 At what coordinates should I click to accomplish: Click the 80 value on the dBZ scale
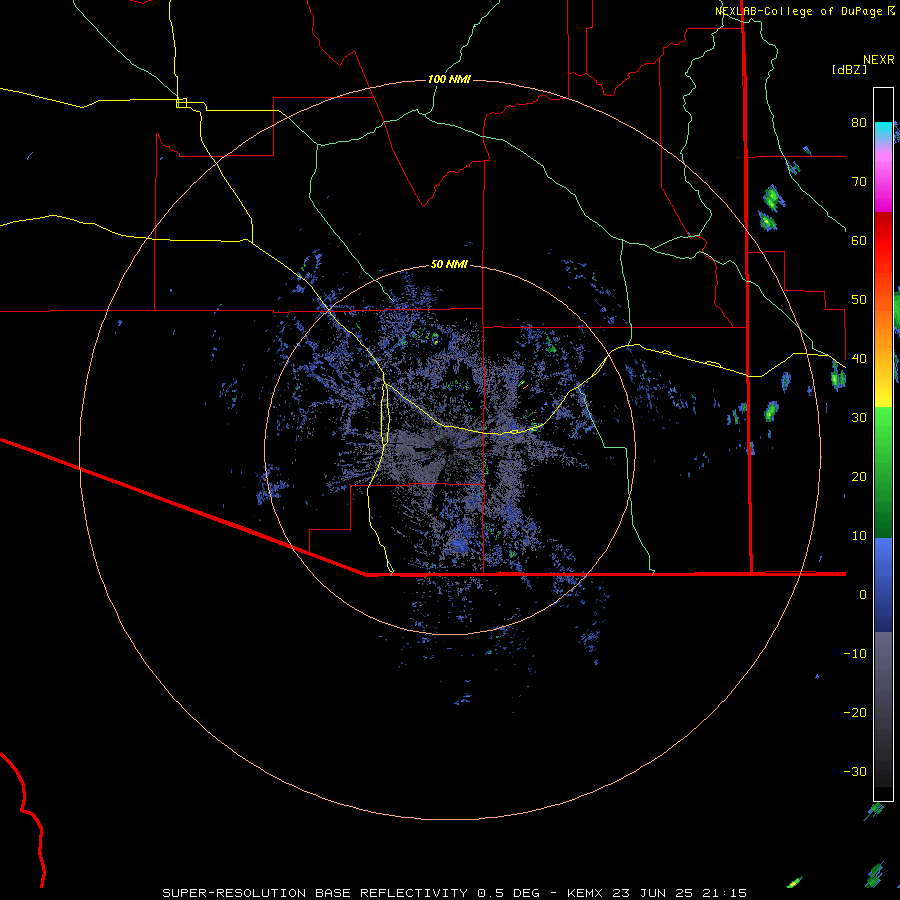tap(859, 123)
